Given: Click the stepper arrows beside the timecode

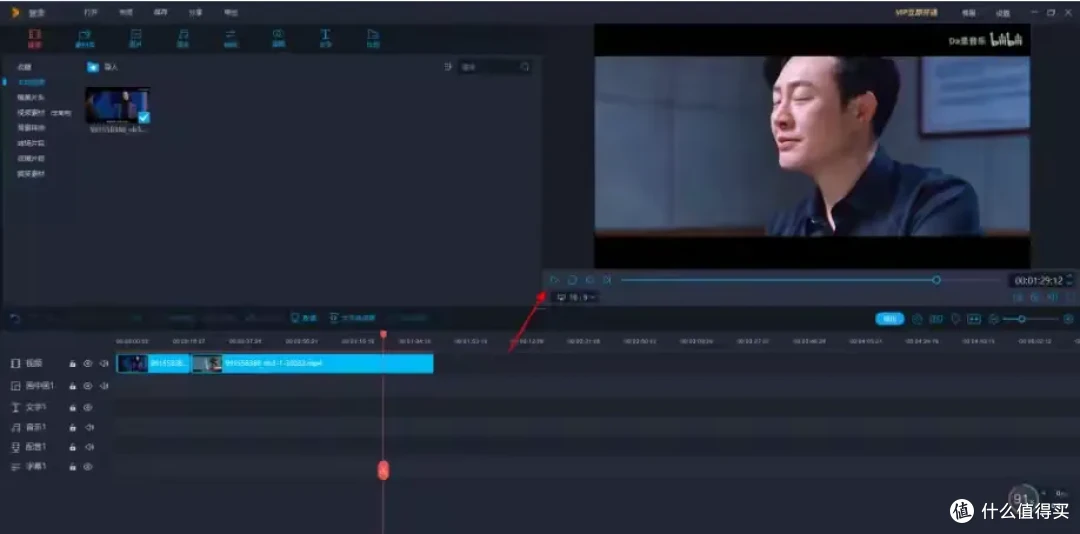Looking at the screenshot, I should coord(1069,280).
